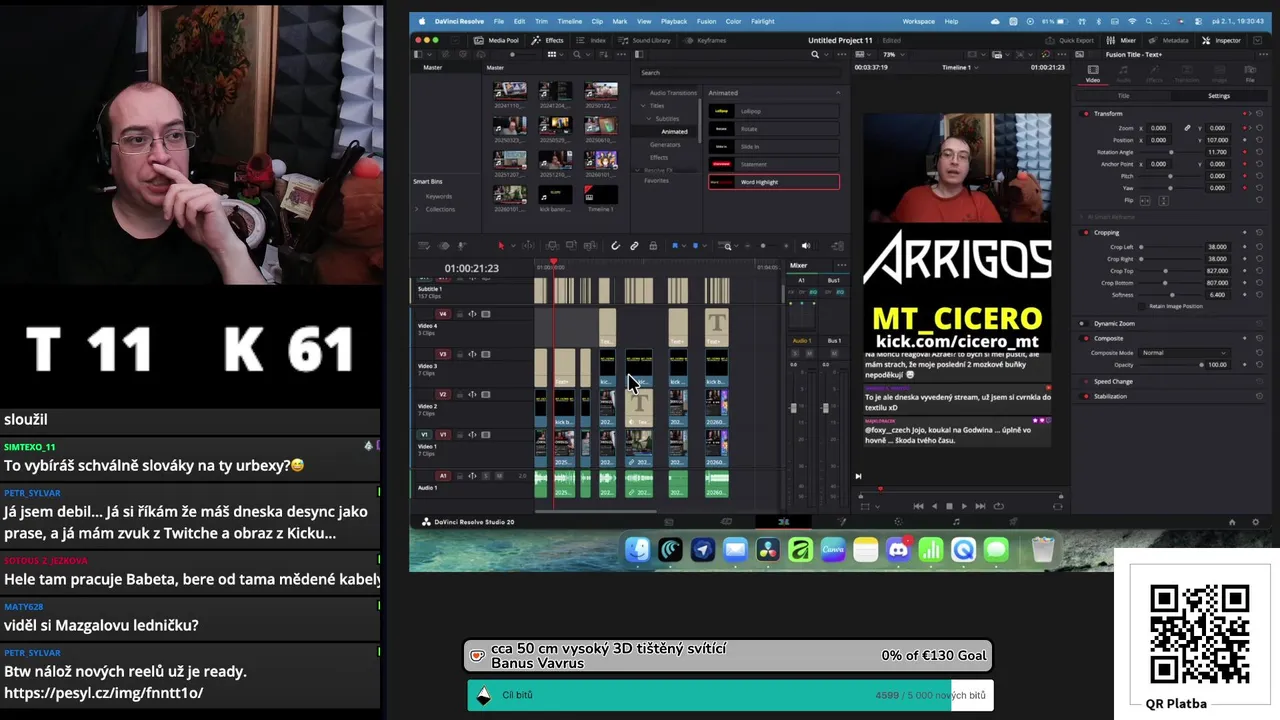This screenshot has height=720, width=1280.
Task: Open the Metadata panel
Action: point(1168,40)
